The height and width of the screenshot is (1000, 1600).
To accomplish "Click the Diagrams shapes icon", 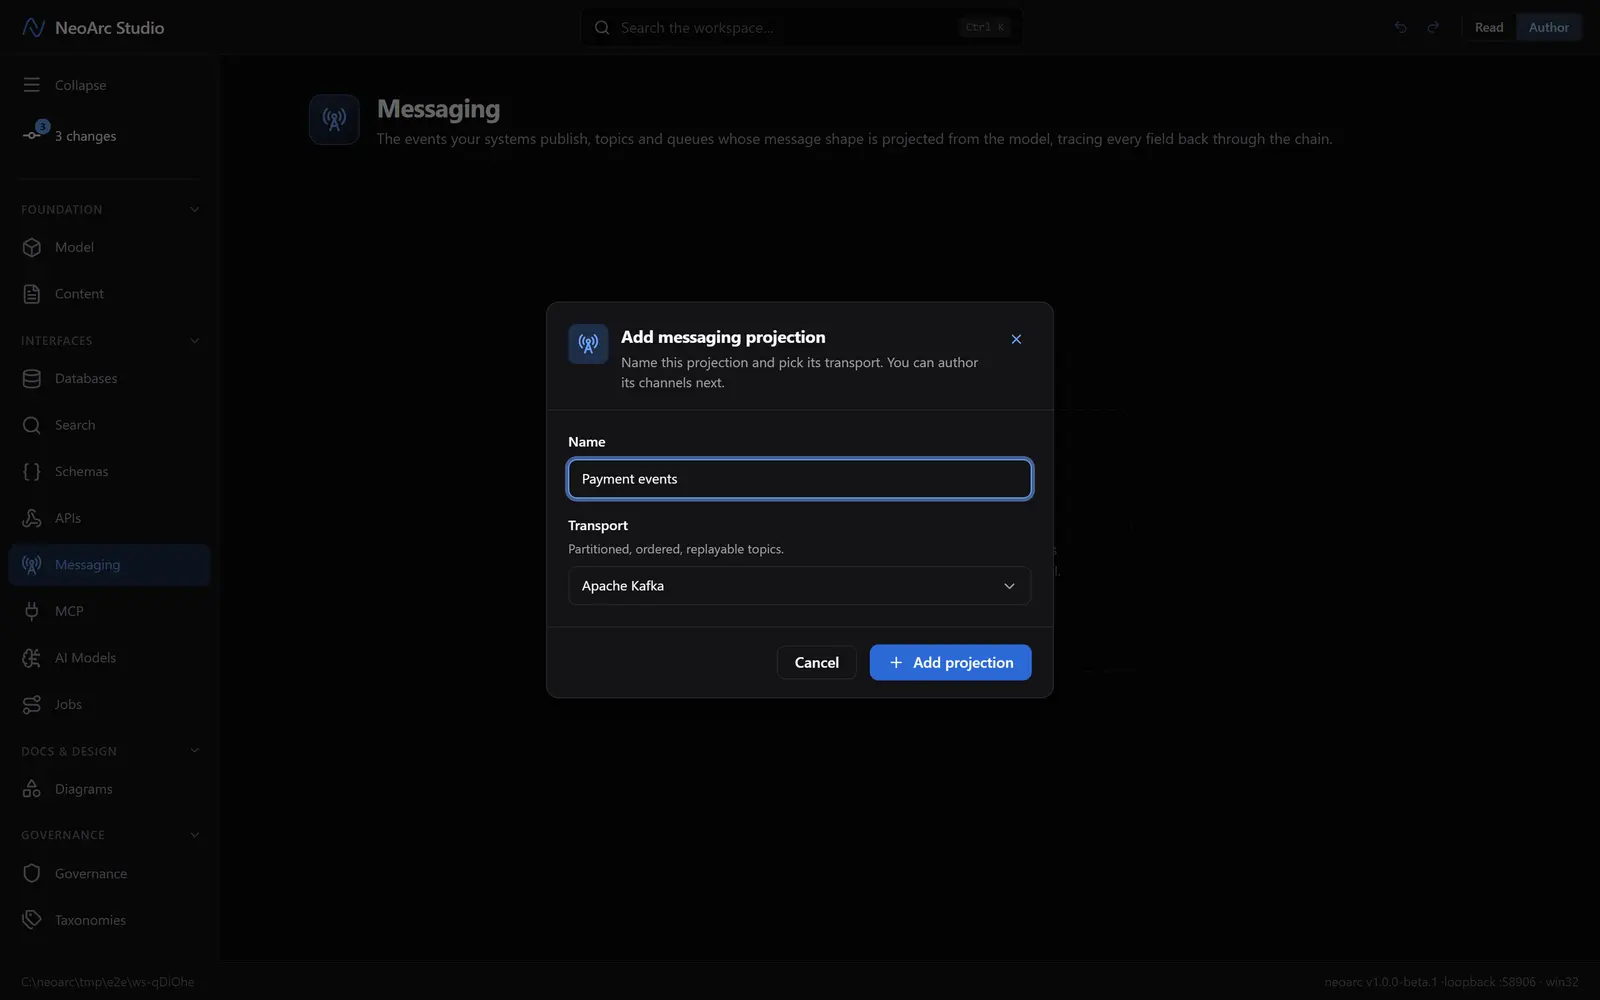I will [x=32, y=789].
